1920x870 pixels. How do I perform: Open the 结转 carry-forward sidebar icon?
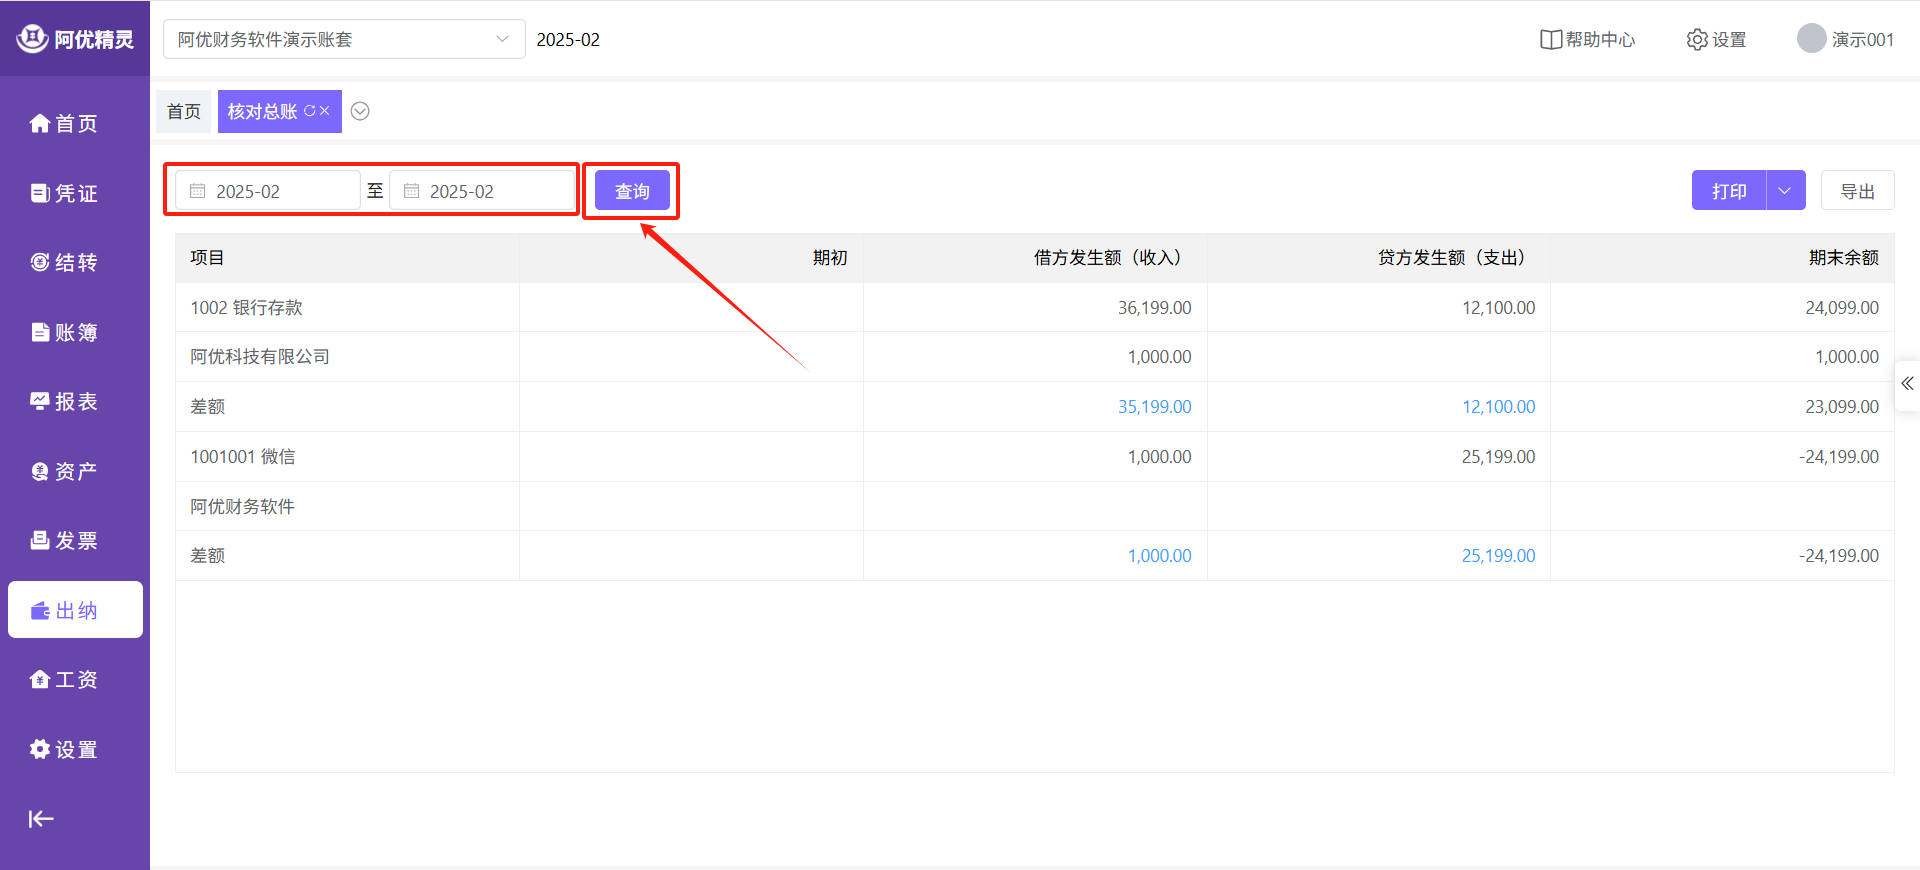(40, 262)
